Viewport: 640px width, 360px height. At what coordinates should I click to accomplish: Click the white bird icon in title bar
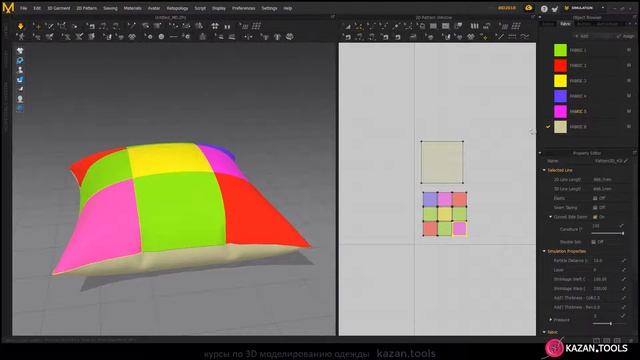click(x=555, y=9)
